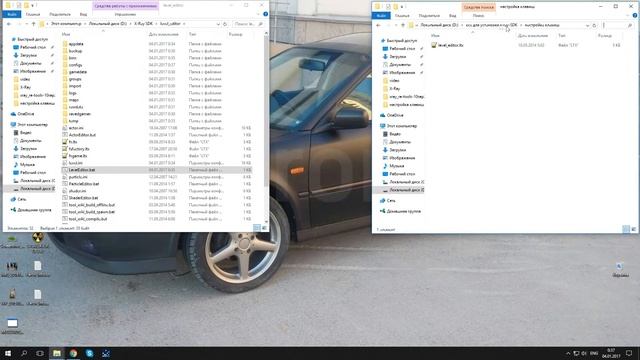Select video folder in right window sidebar
The height and width of the screenshot is (360, 640).
point(394,80)
